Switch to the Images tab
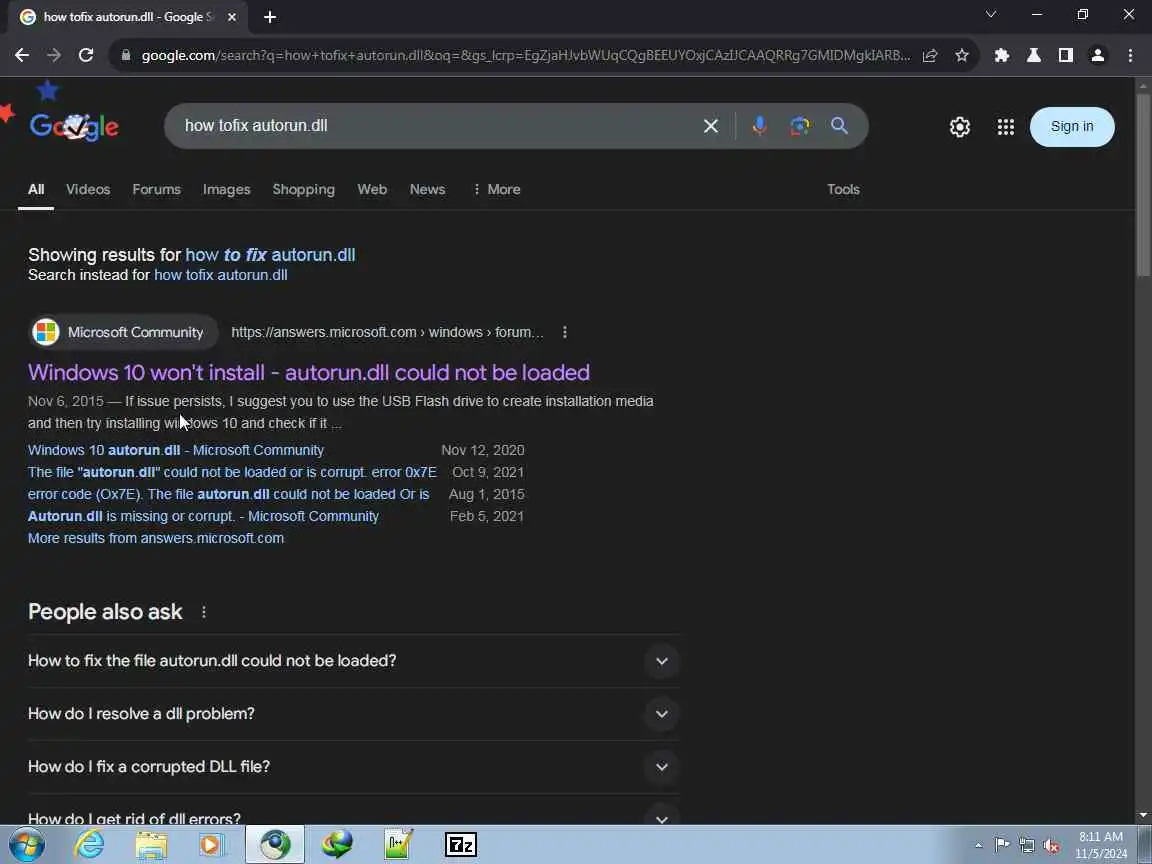Viewport: 1152px width, 864px height. pos(226,190)
